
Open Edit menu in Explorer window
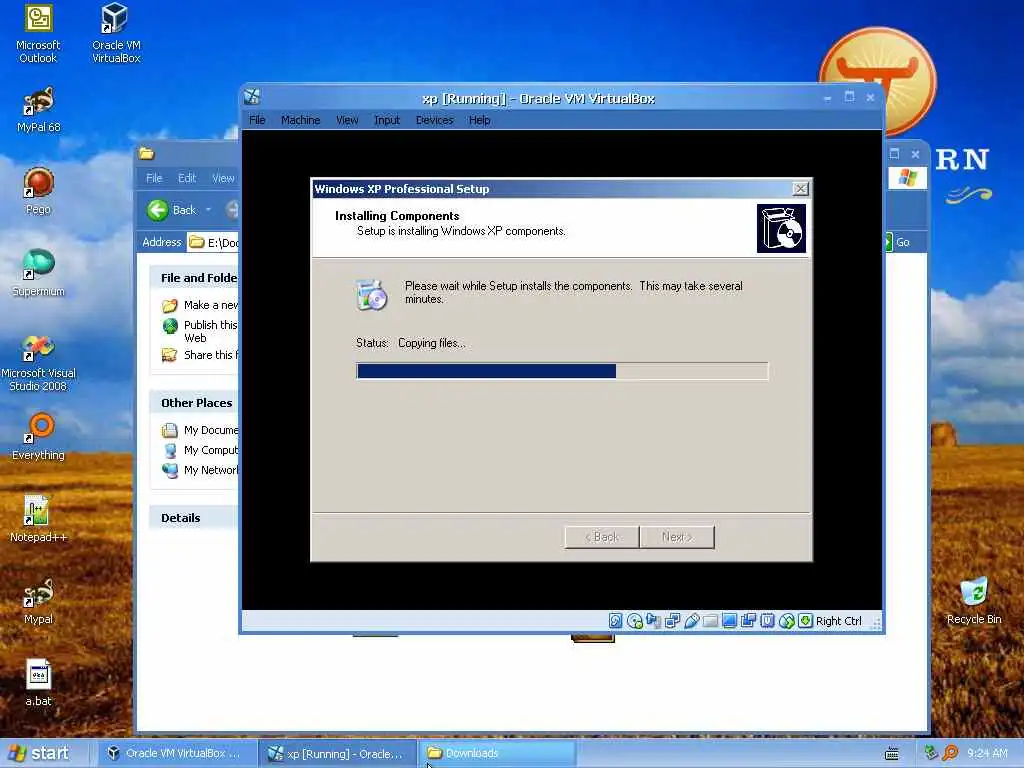tap(187, 178)
